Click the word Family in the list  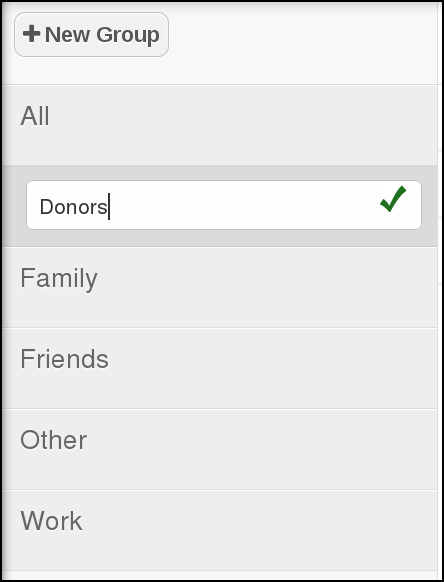pyautogui.click(x=59, y=278)
